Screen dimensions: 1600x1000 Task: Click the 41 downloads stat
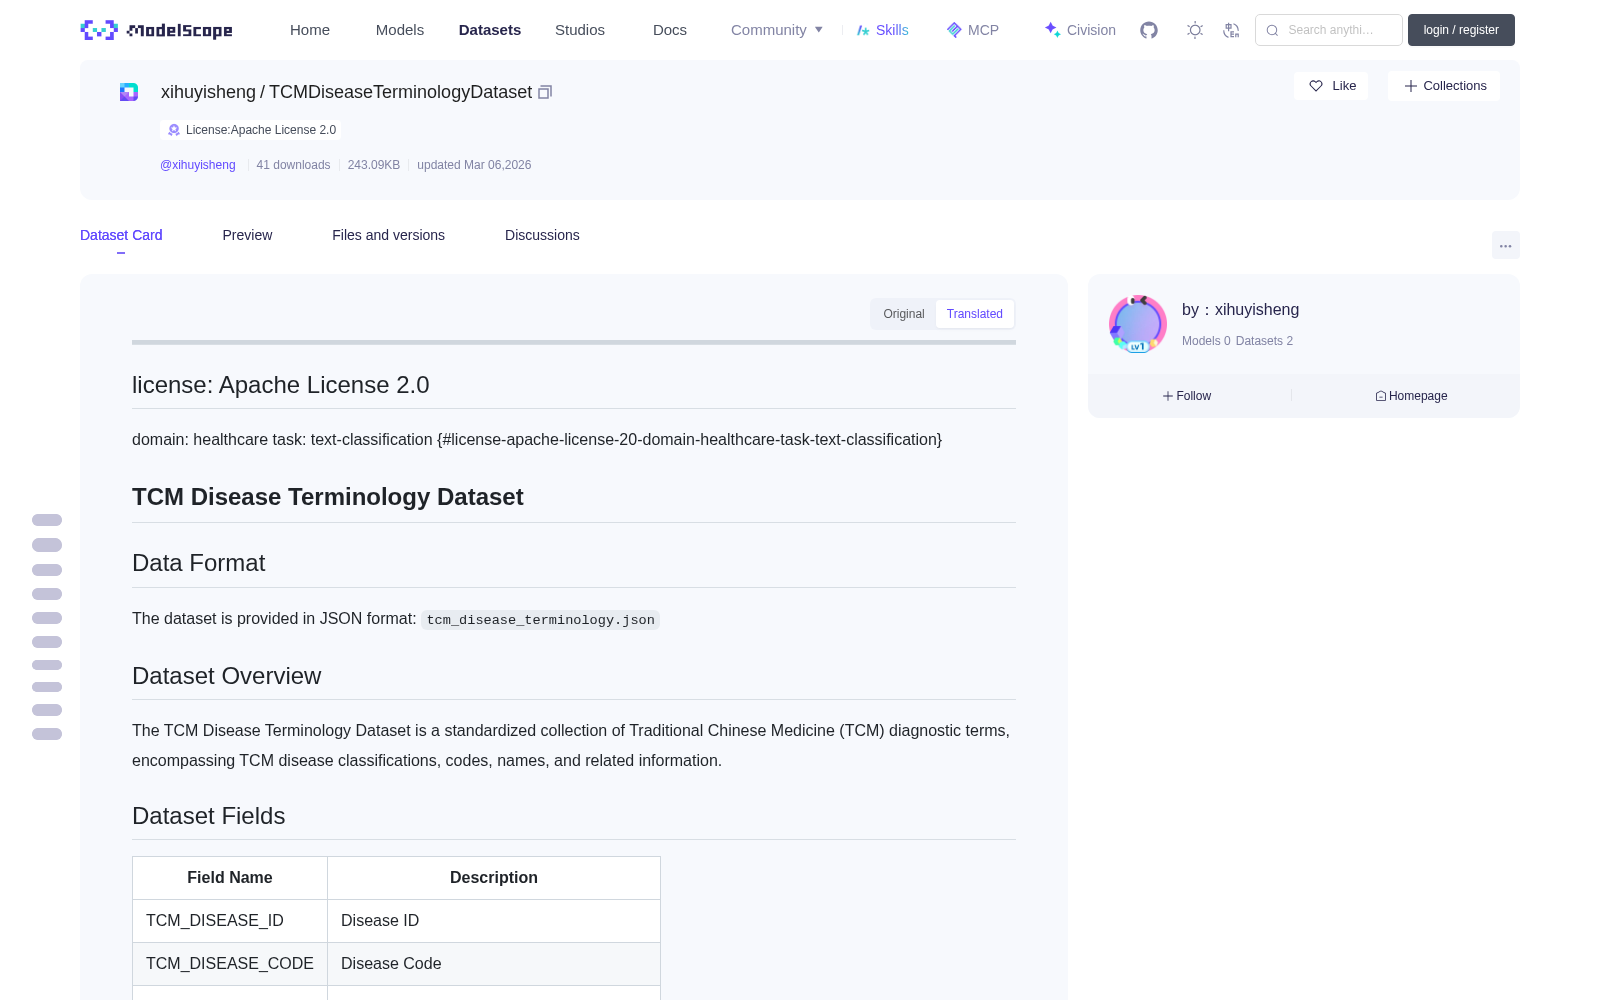(x=293, y=165)
